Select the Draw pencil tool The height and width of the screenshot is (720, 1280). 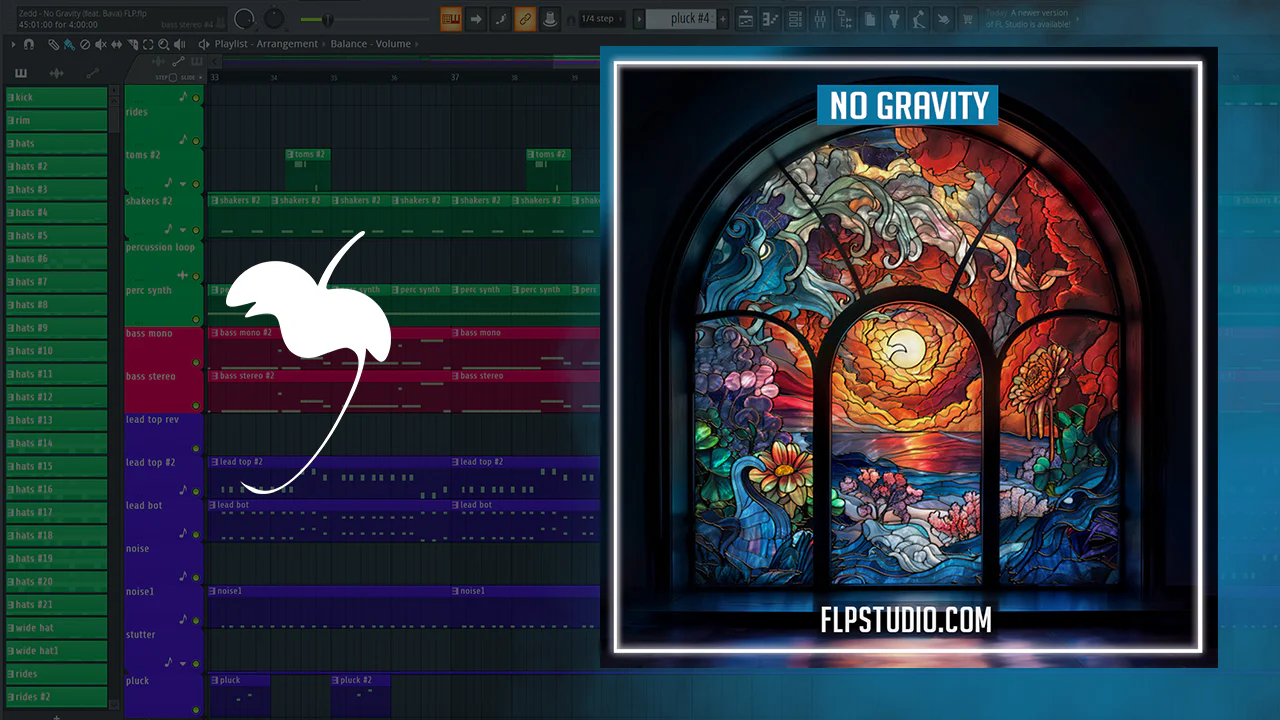coord(53,44)
